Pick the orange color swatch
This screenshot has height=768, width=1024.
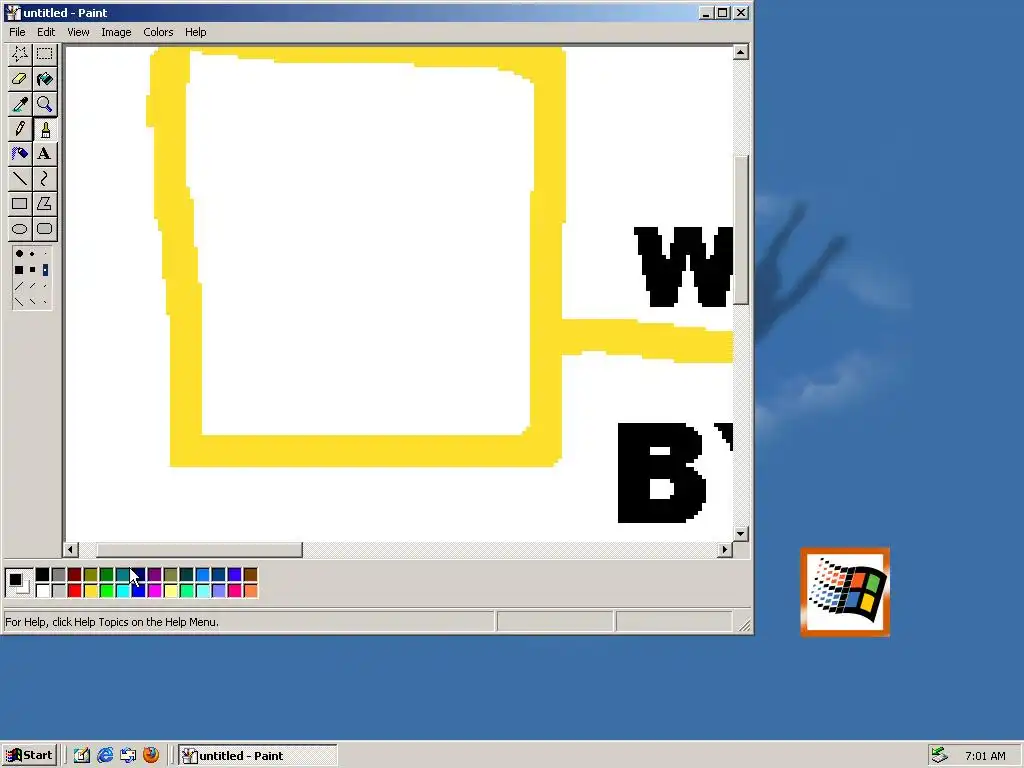click(x=251, y=591)
